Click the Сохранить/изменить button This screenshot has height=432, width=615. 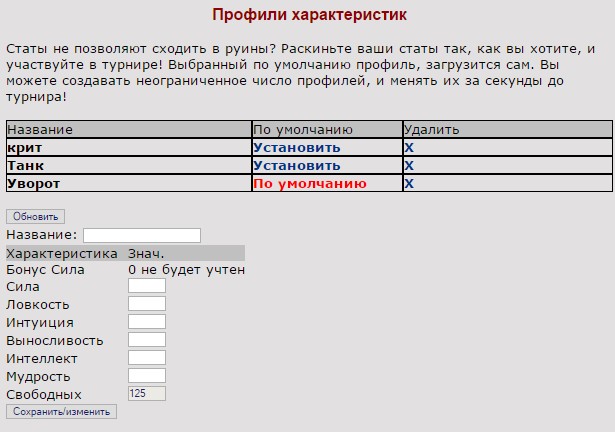tap(61, 411)
